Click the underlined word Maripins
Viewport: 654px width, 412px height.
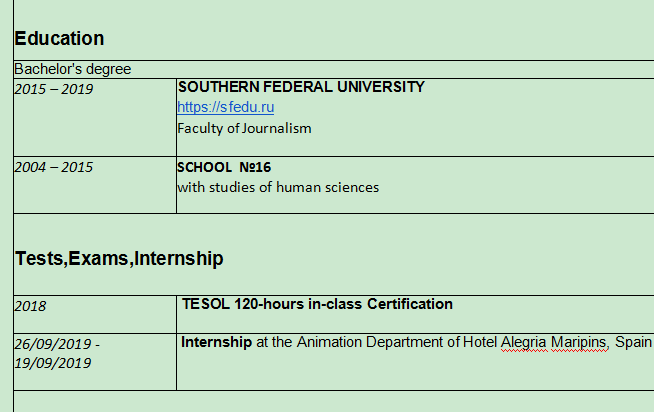click(580, 342)
